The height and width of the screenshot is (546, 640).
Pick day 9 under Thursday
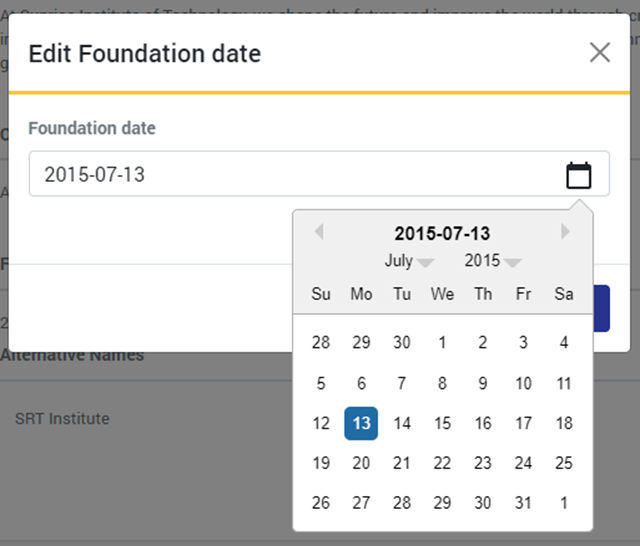pyautogui.click(x=483, y=383)
